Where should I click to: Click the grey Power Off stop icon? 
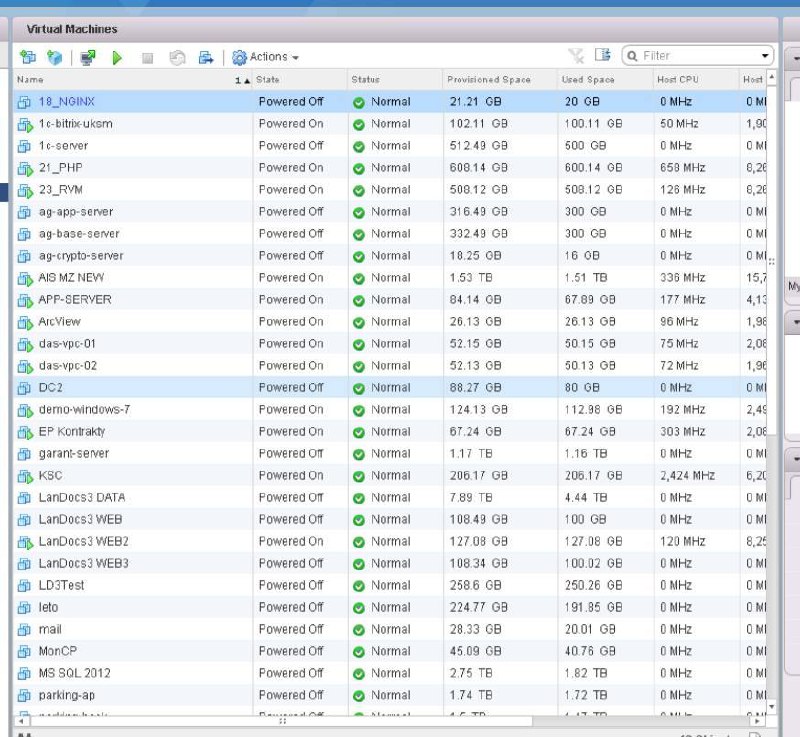(147, 58)
